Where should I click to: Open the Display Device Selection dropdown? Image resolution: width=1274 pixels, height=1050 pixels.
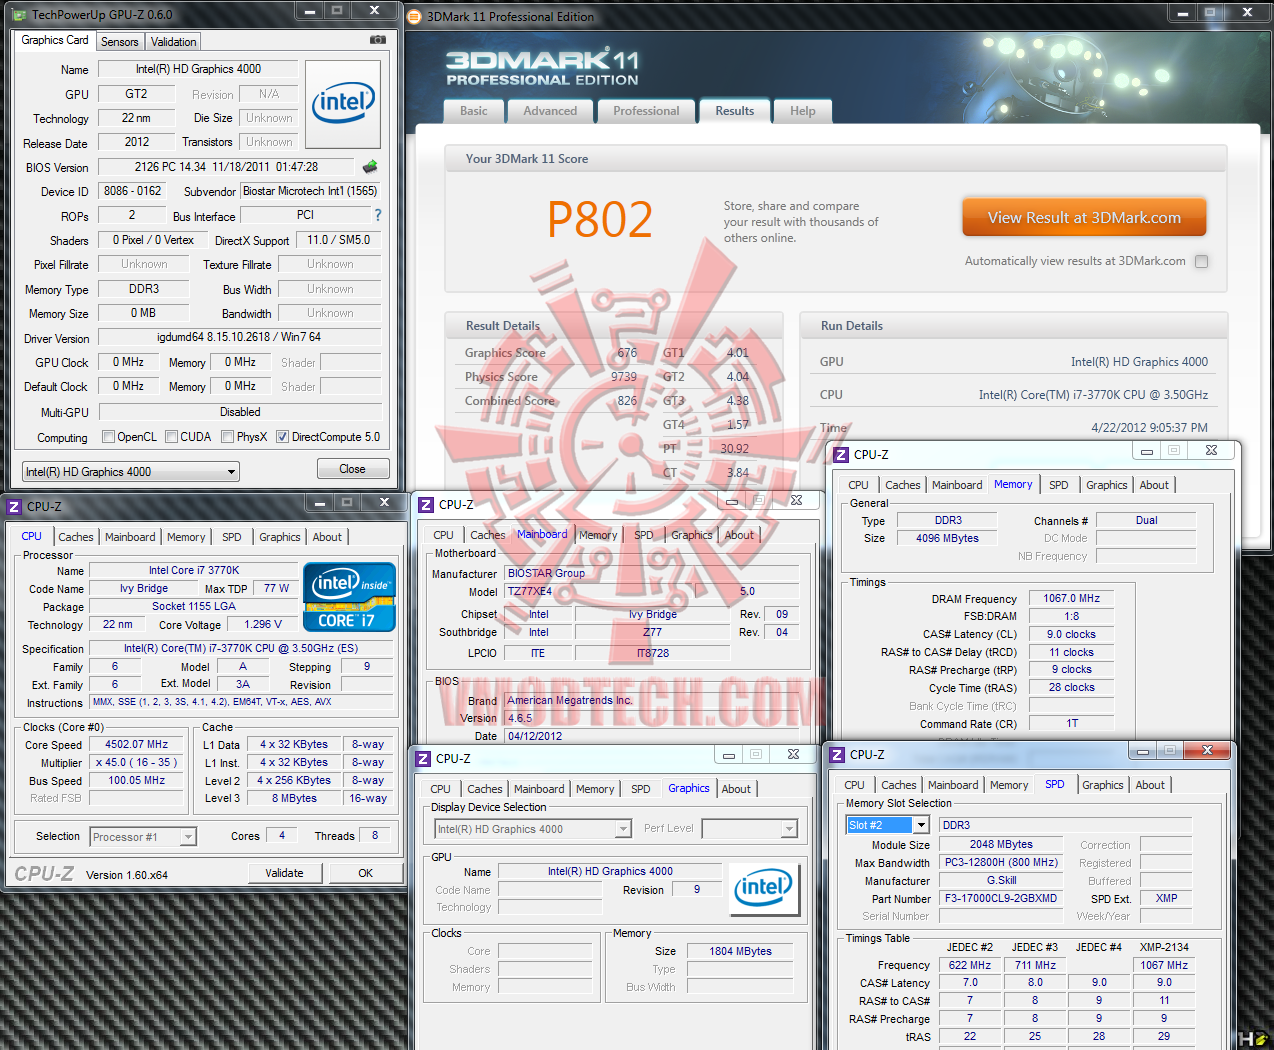(x=533, y=829)
